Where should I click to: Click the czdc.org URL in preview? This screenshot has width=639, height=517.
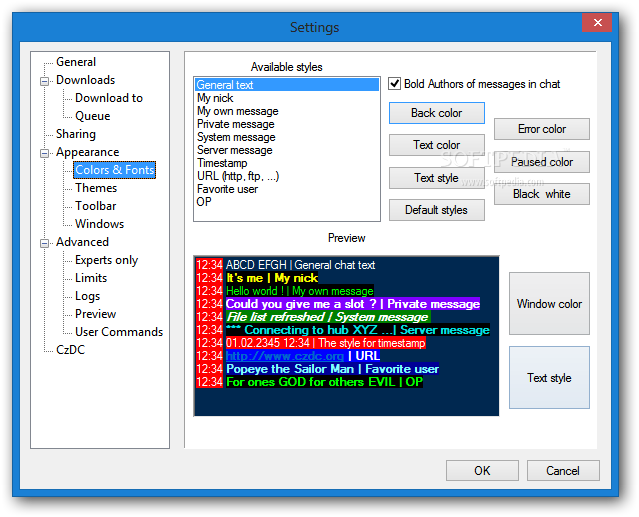285,356
